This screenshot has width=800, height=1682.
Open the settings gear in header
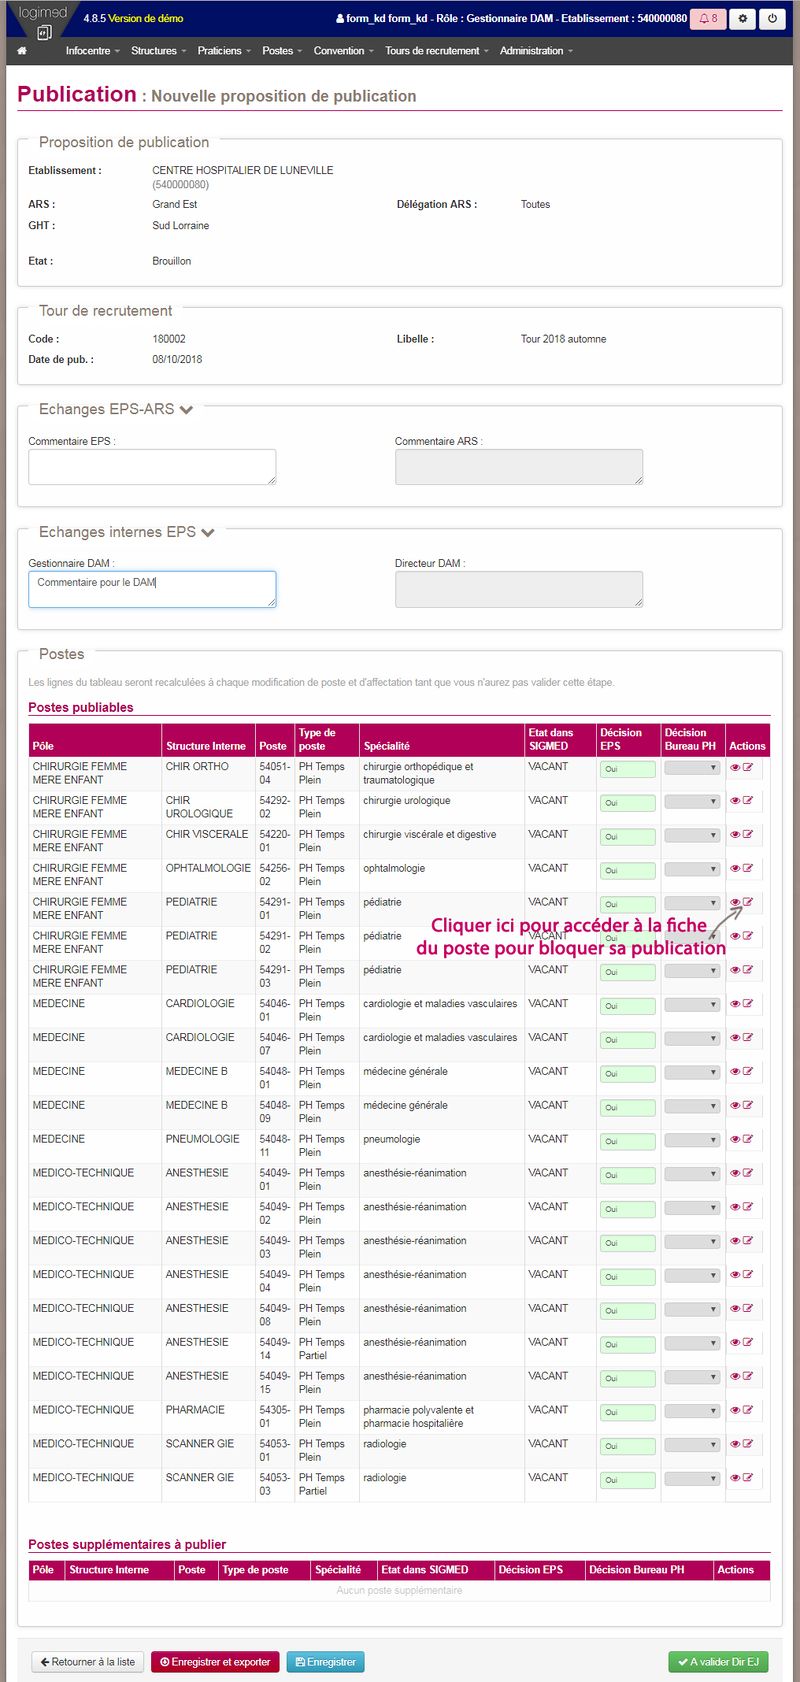pos(742,18)
